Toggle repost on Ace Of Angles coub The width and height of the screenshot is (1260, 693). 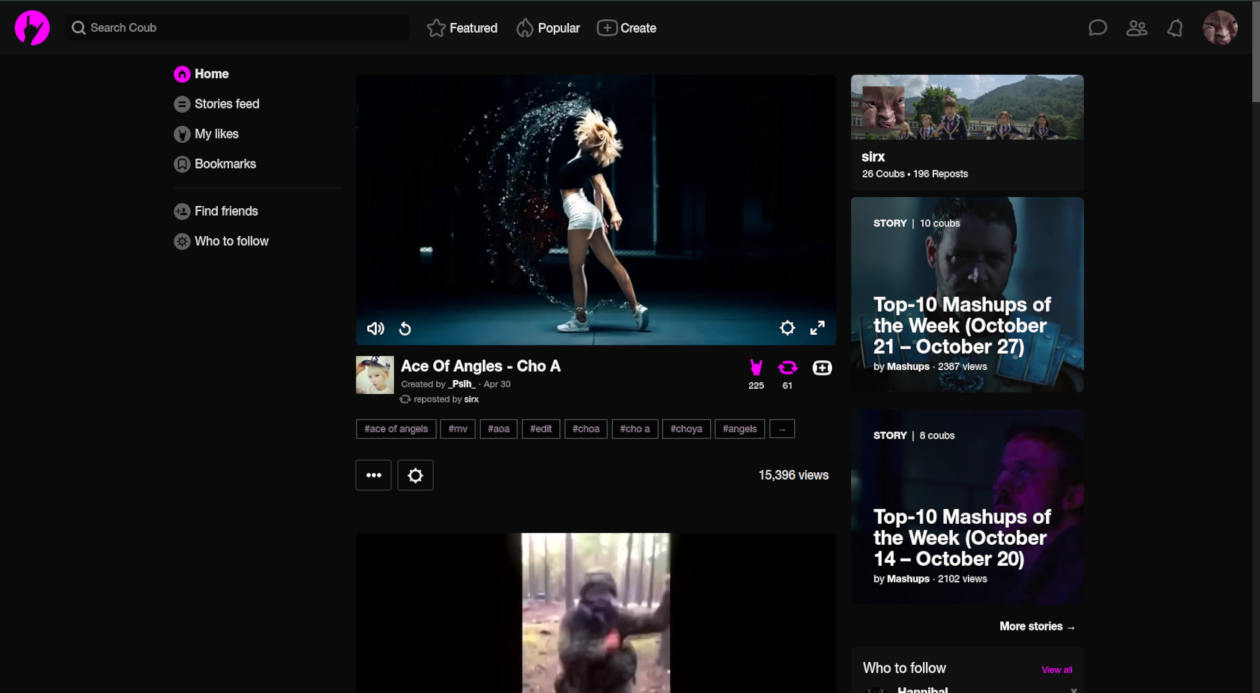[x=787, y=368]
